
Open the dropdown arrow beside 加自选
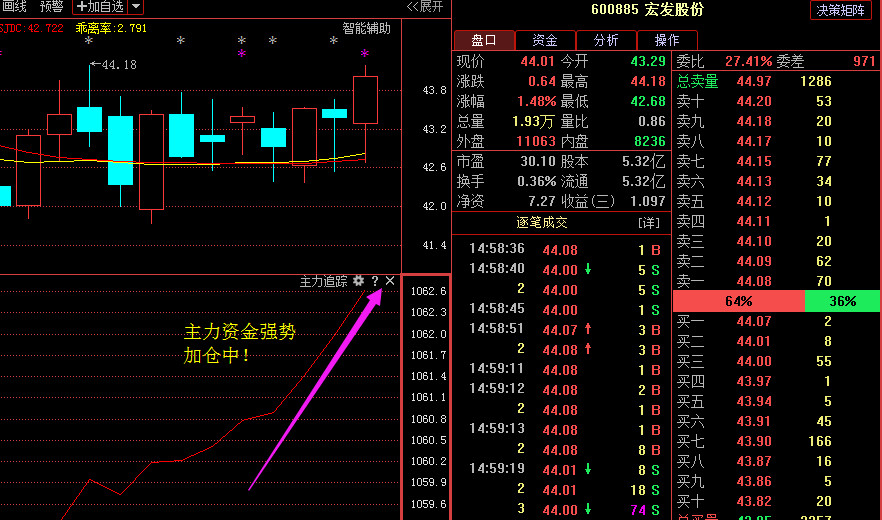[136, 7]
